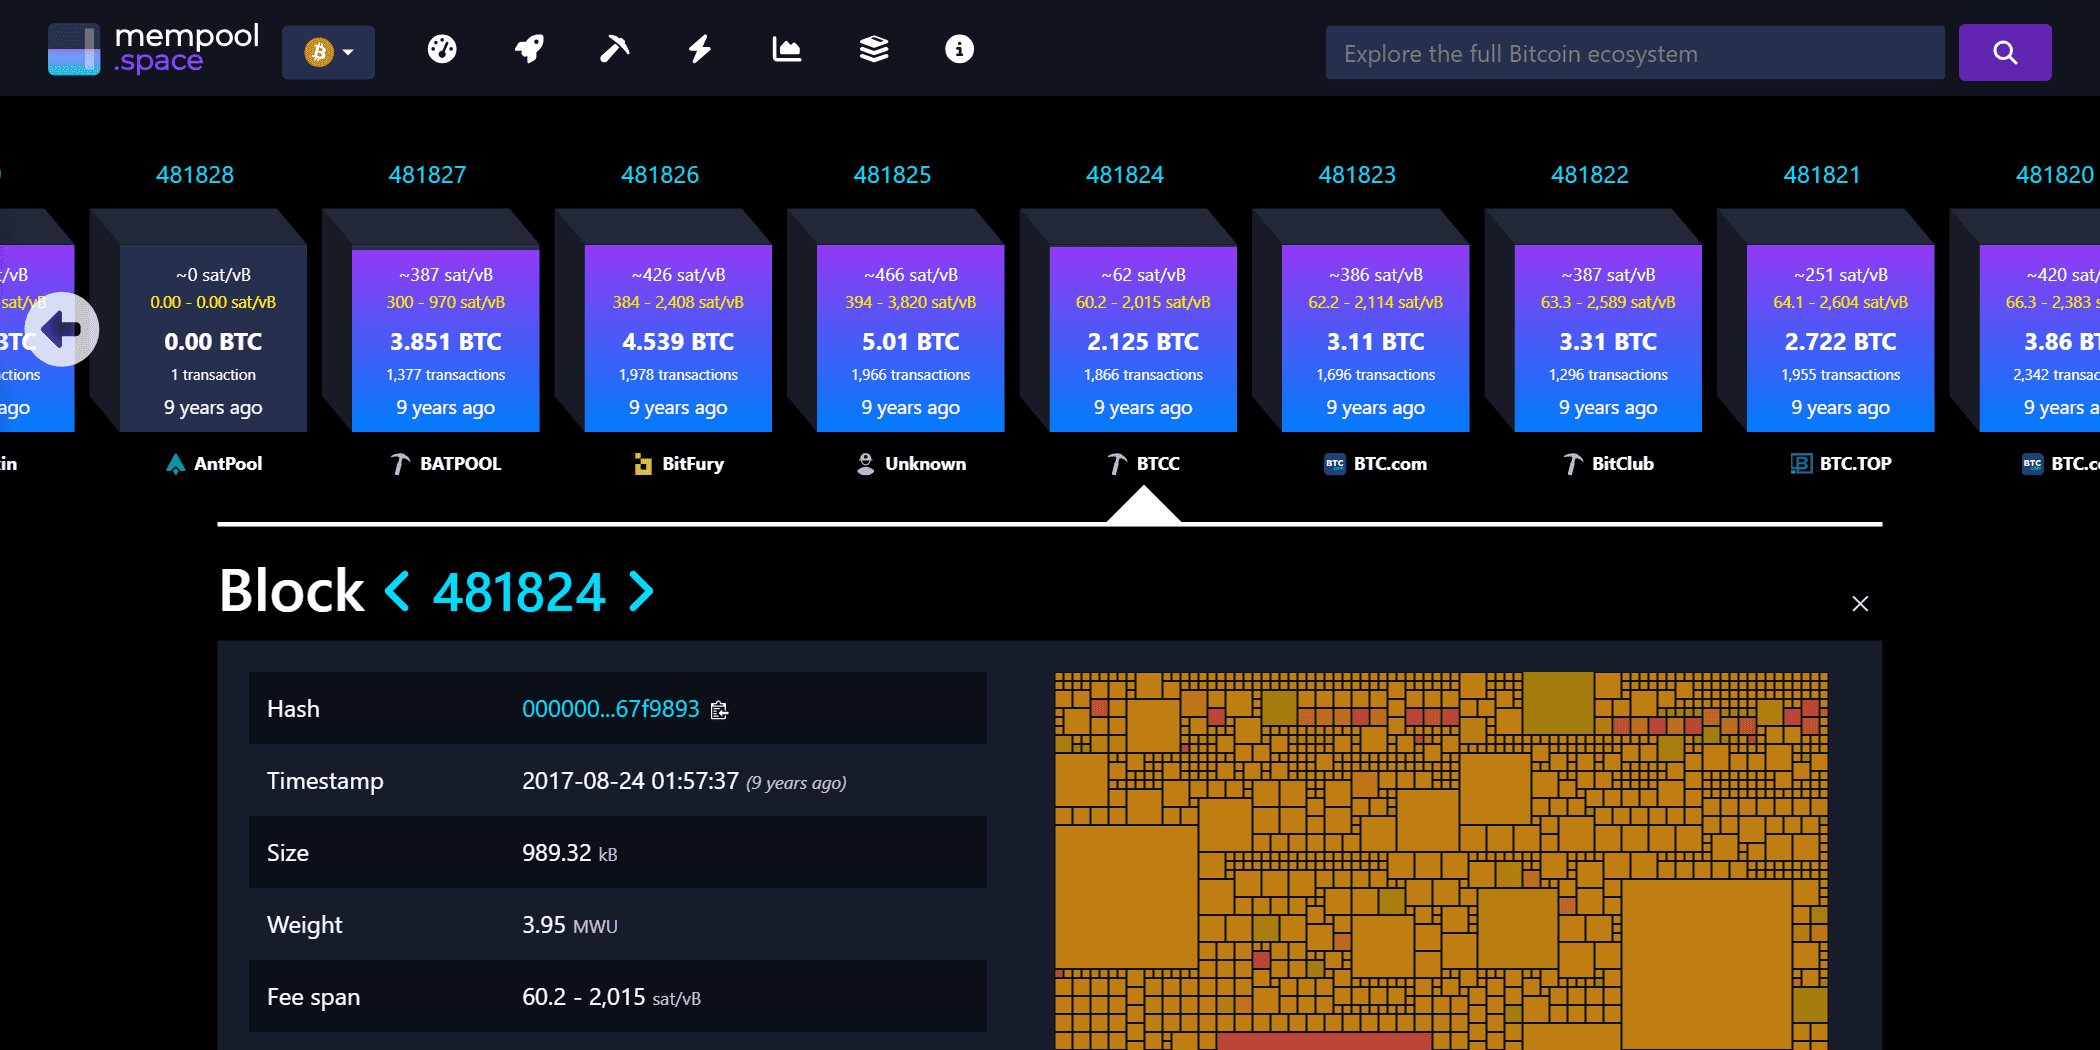The image size is (2100, 1050).
Task: Open the Lightning bolt icon
Action: [x=700, y=49]
